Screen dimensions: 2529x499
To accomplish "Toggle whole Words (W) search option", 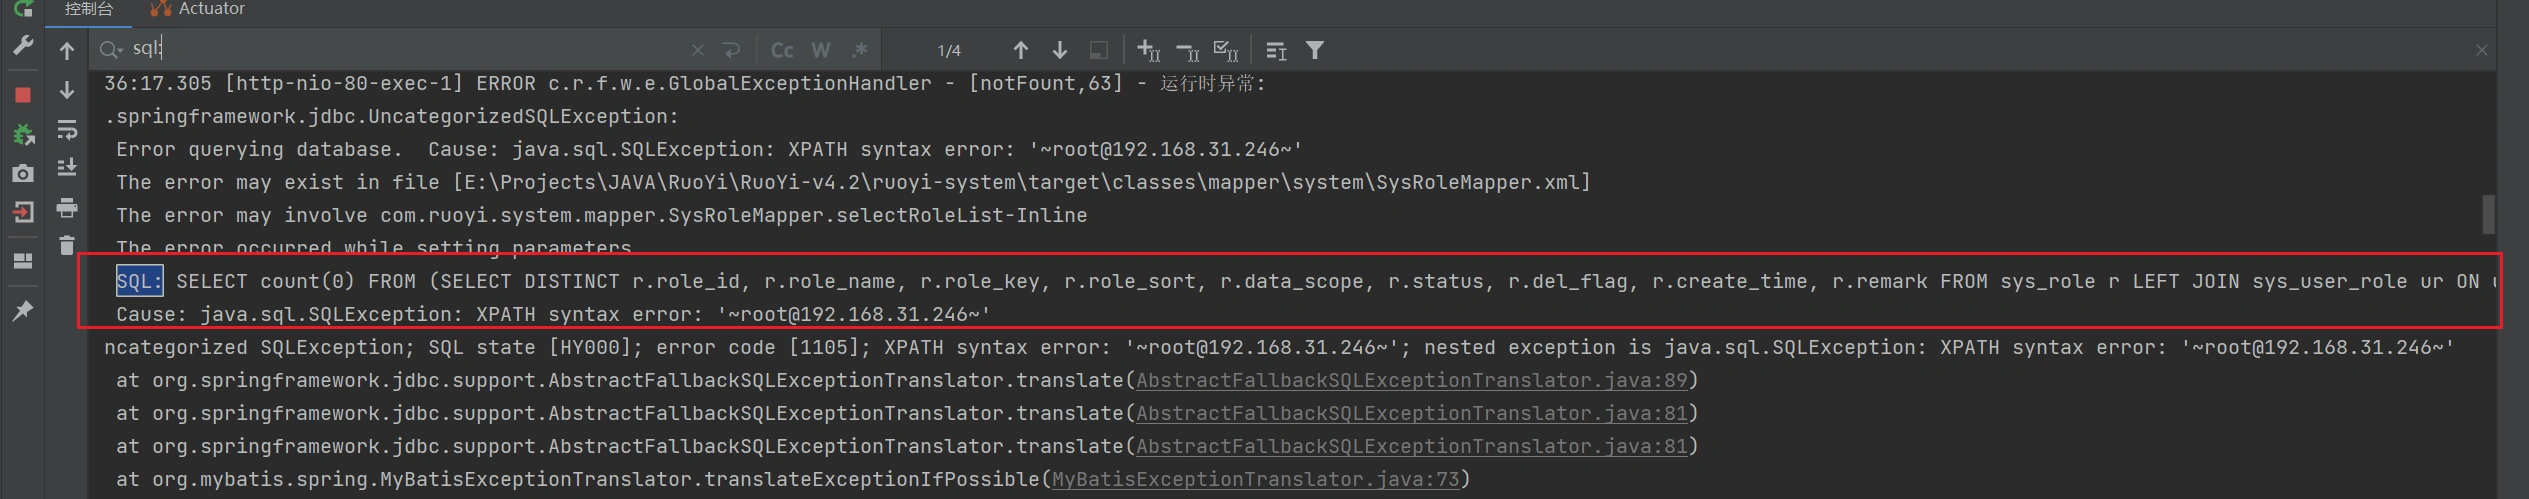I will [x=821, y=50].
